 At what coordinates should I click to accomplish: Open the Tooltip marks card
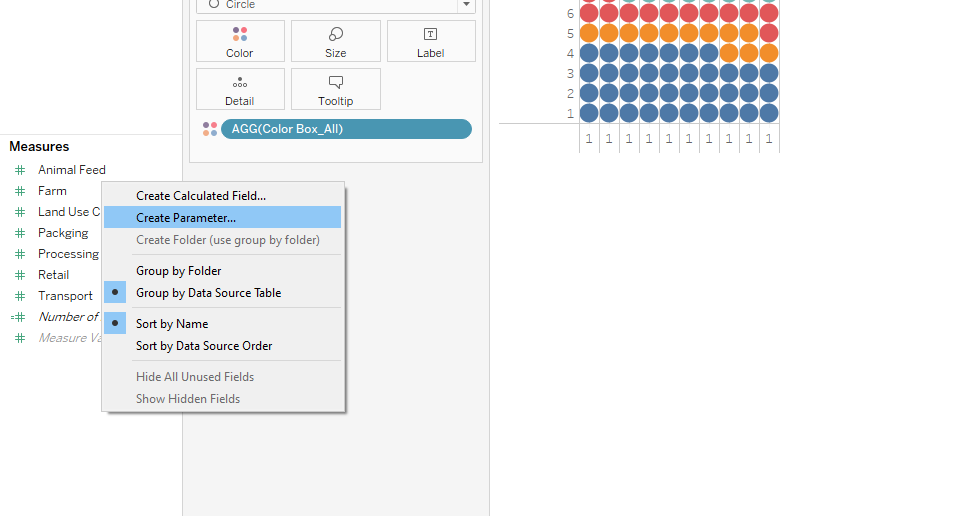[335, 89]
